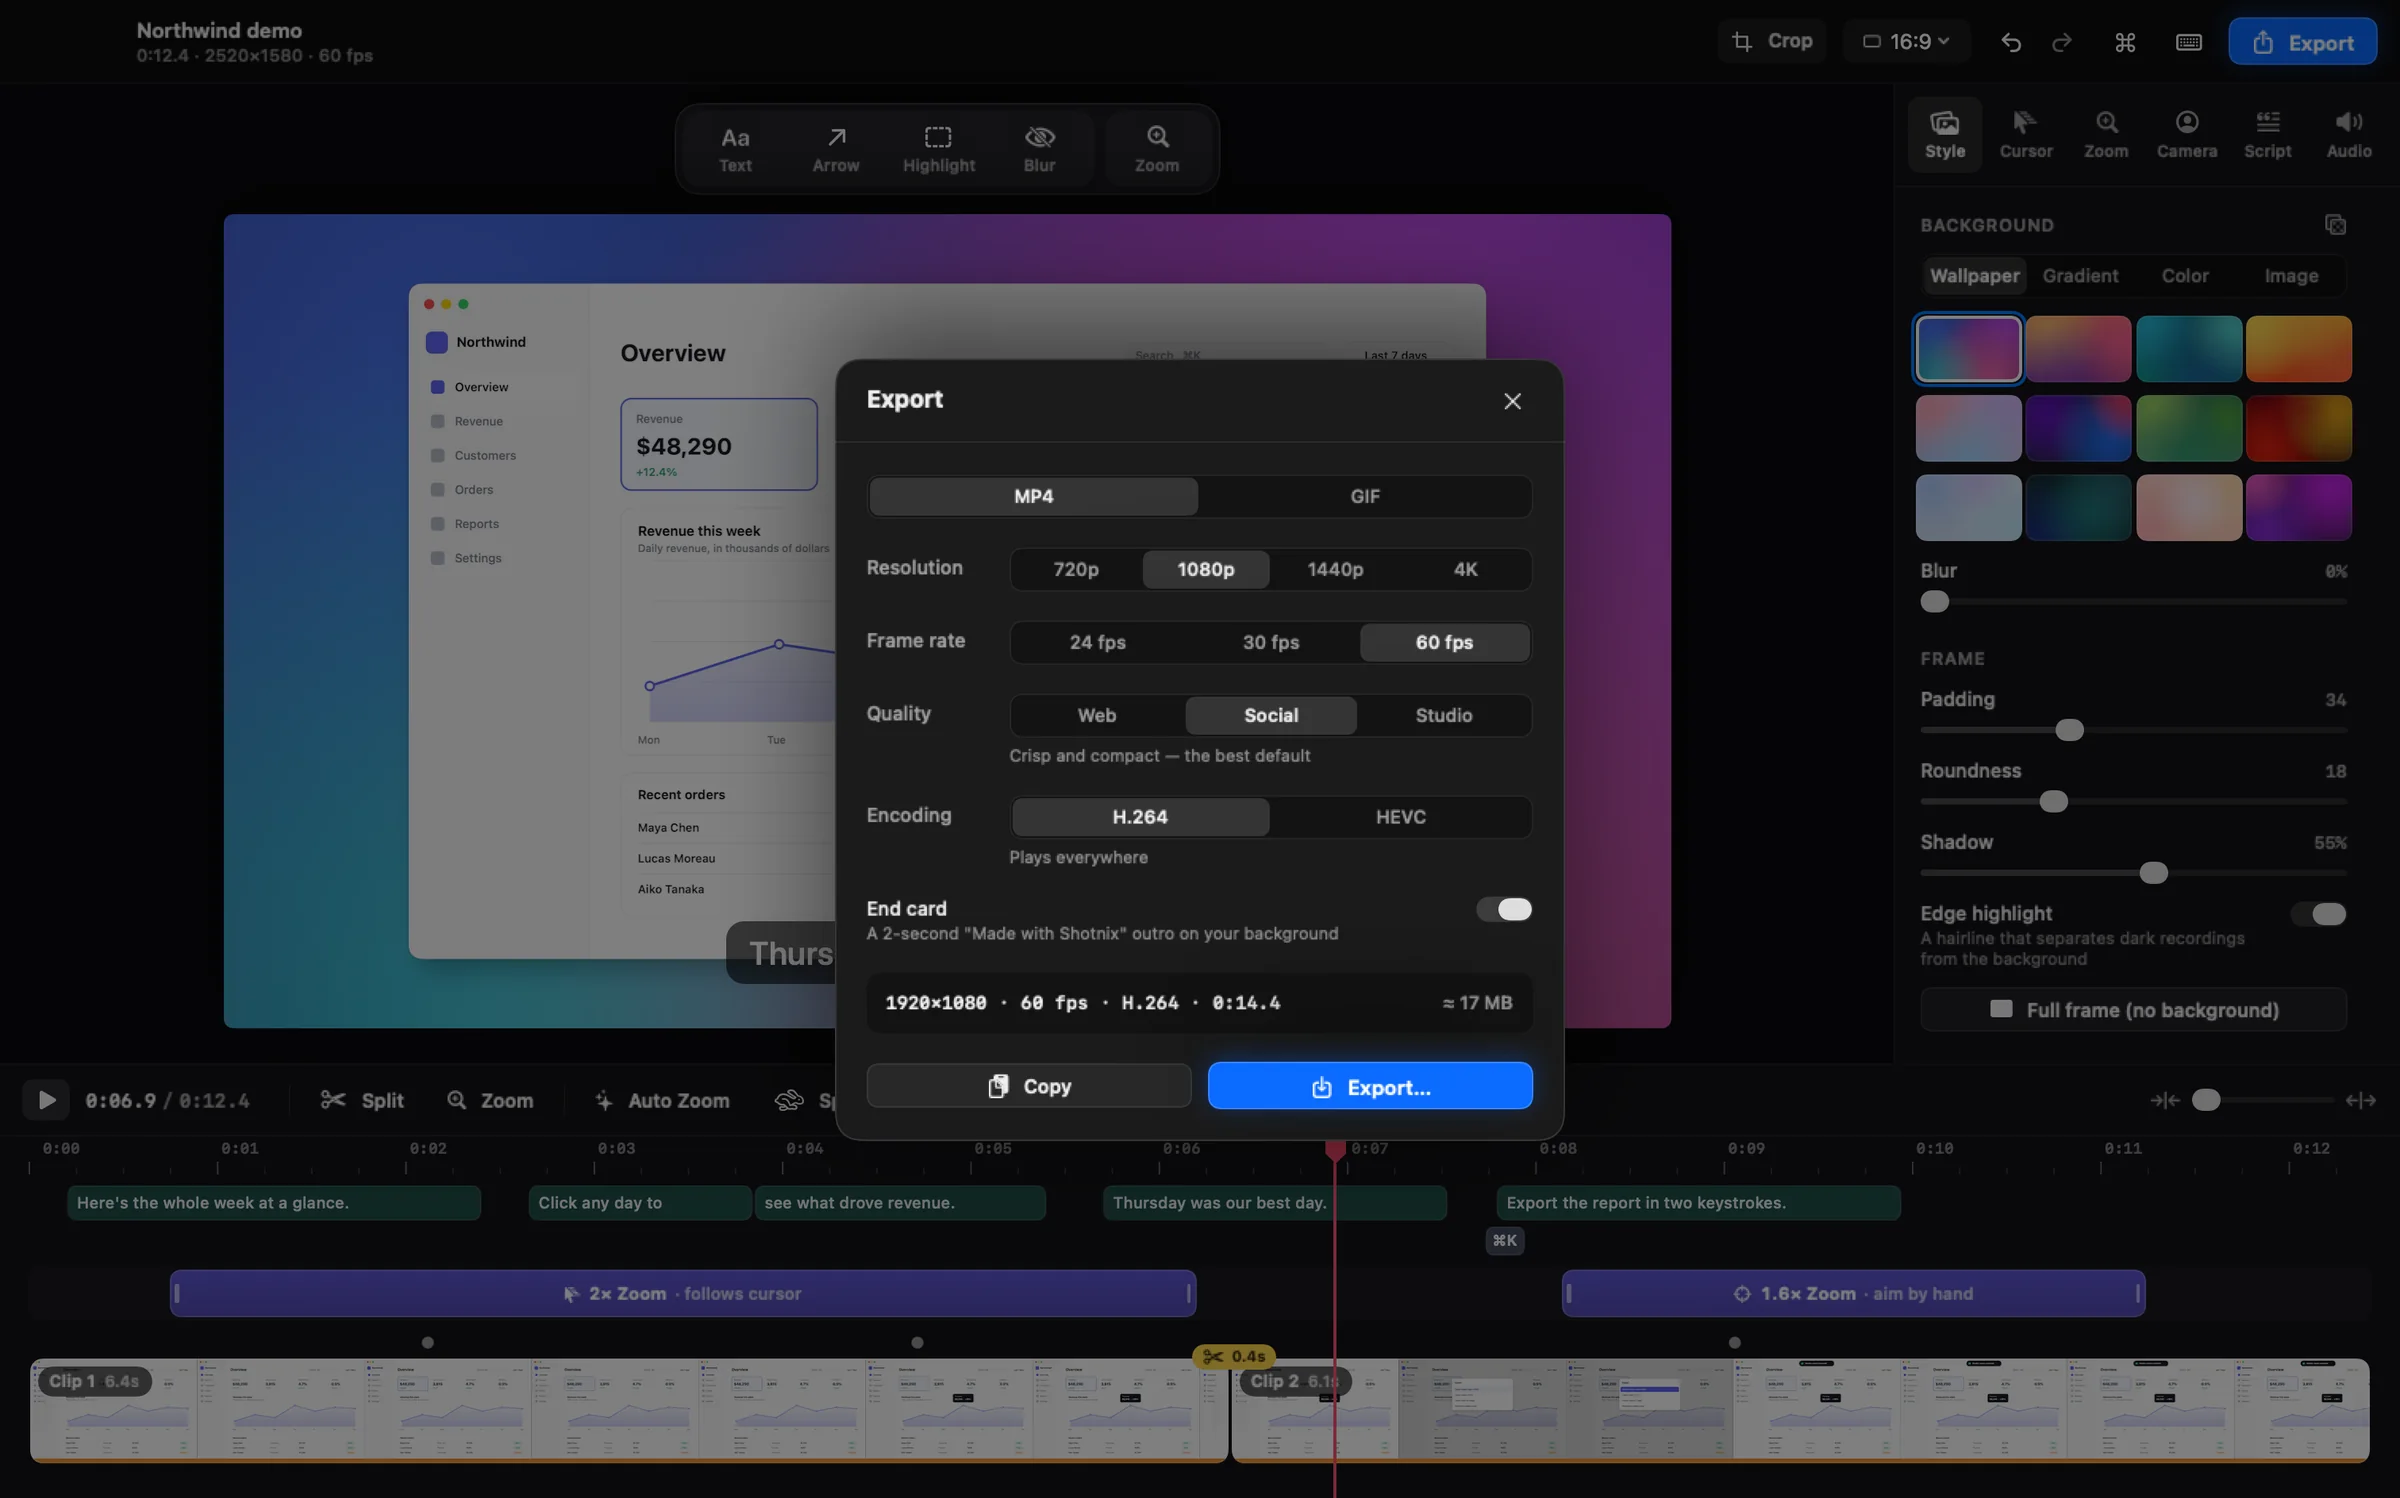Image resolution: width=2400 pixels, height=1498 pixels.
Task: Click the background Blur slider handle
Action: (1934, 602)
